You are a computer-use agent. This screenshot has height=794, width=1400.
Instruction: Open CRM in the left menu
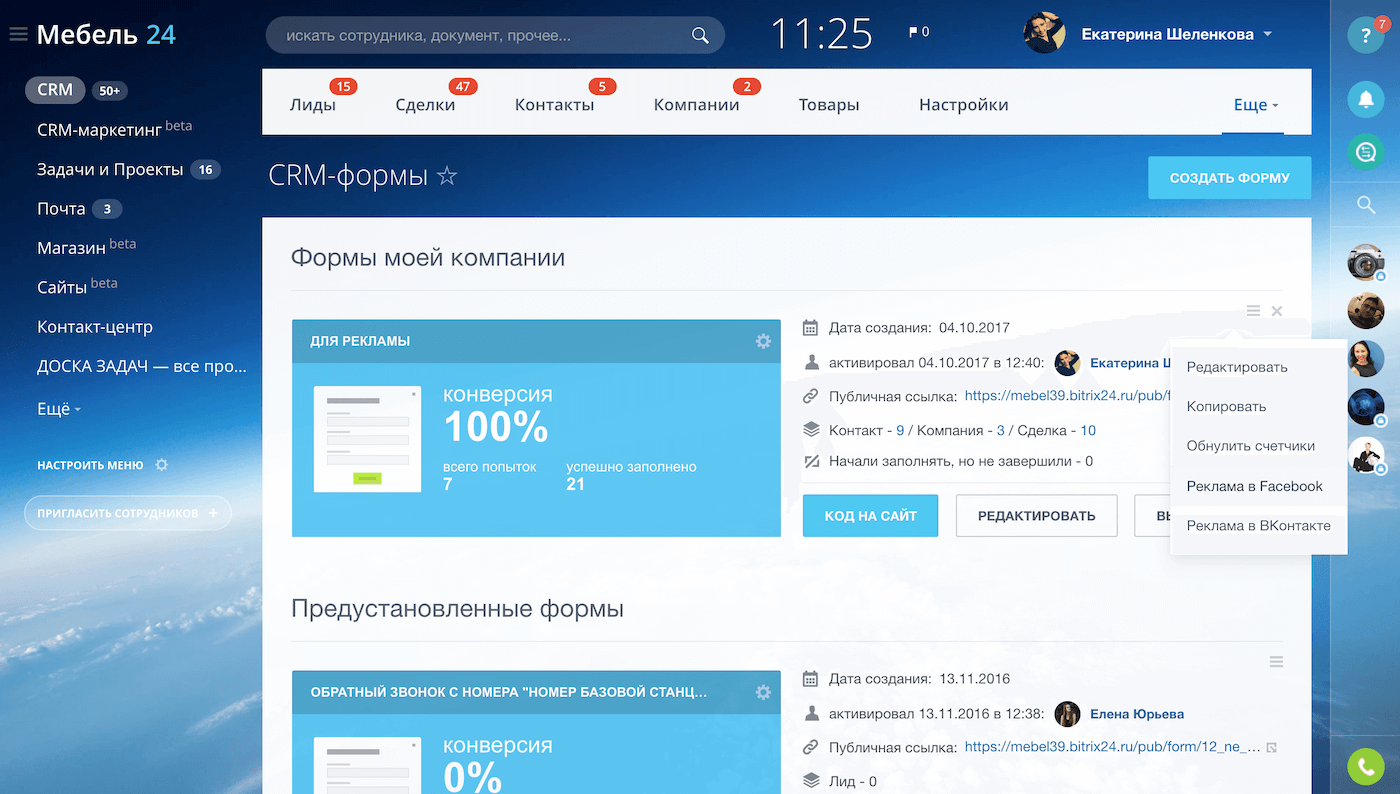pos(55,90)
